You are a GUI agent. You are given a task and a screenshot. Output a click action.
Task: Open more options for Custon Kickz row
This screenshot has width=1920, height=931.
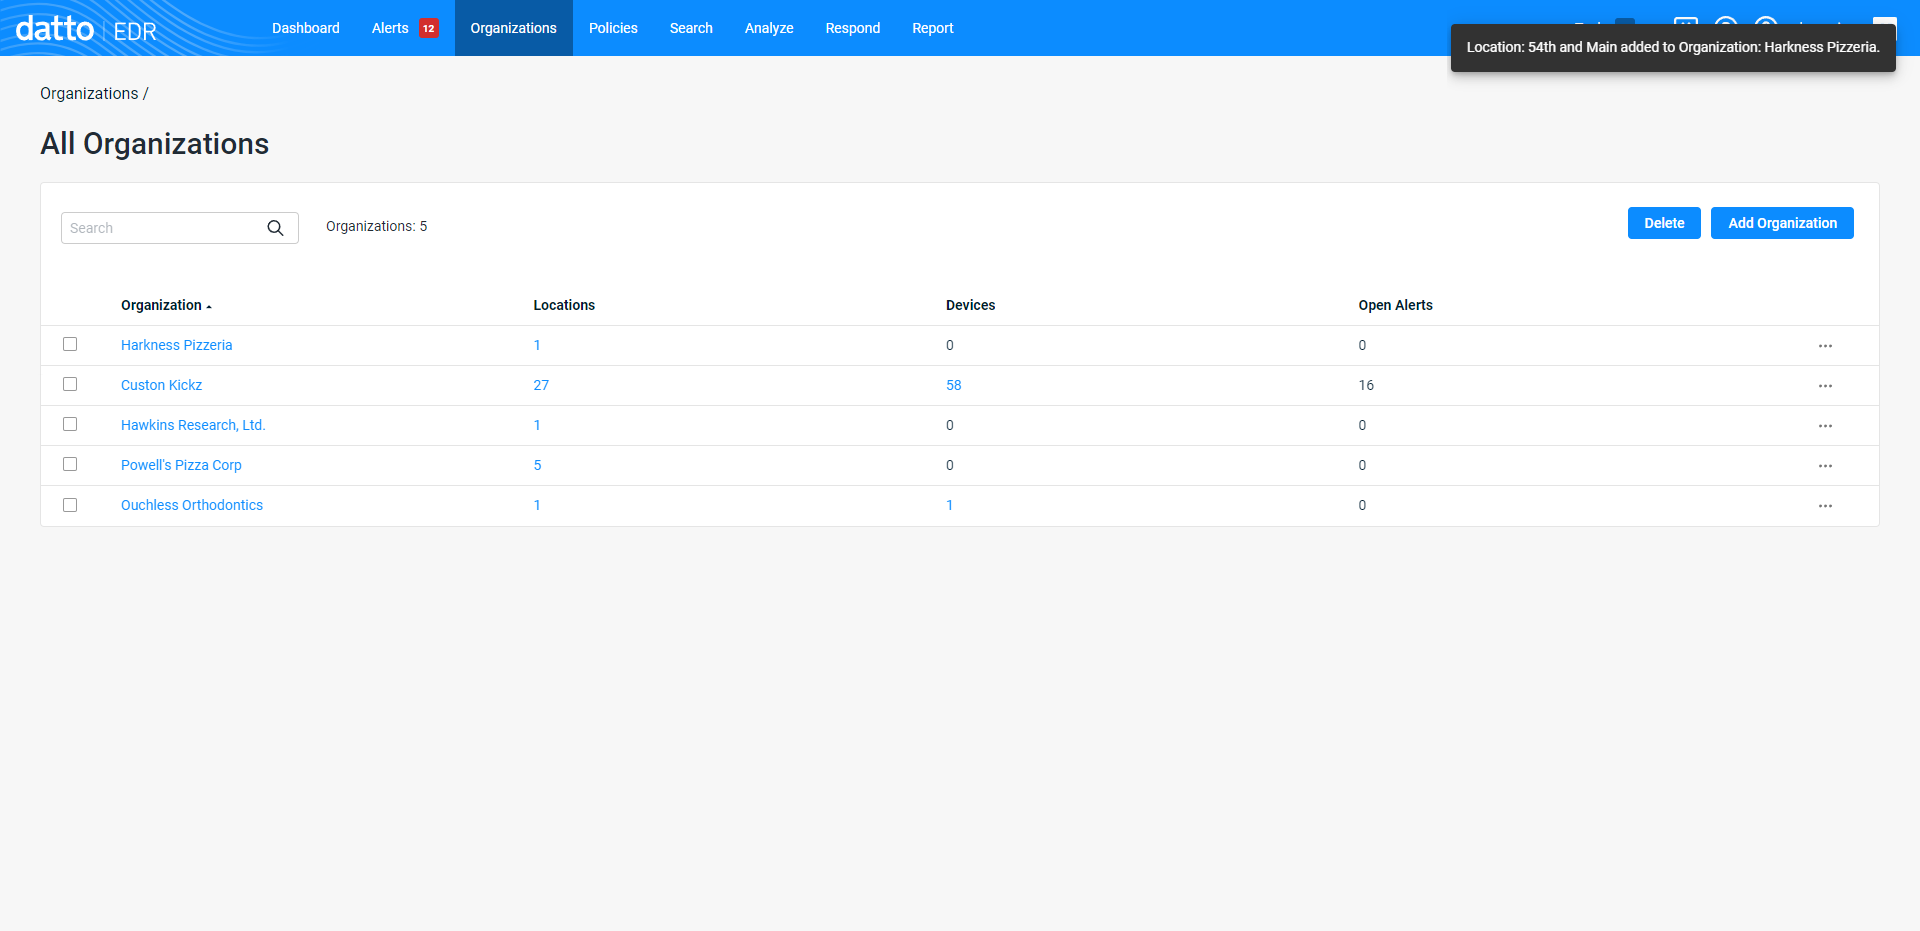(x=1825, y=386)
